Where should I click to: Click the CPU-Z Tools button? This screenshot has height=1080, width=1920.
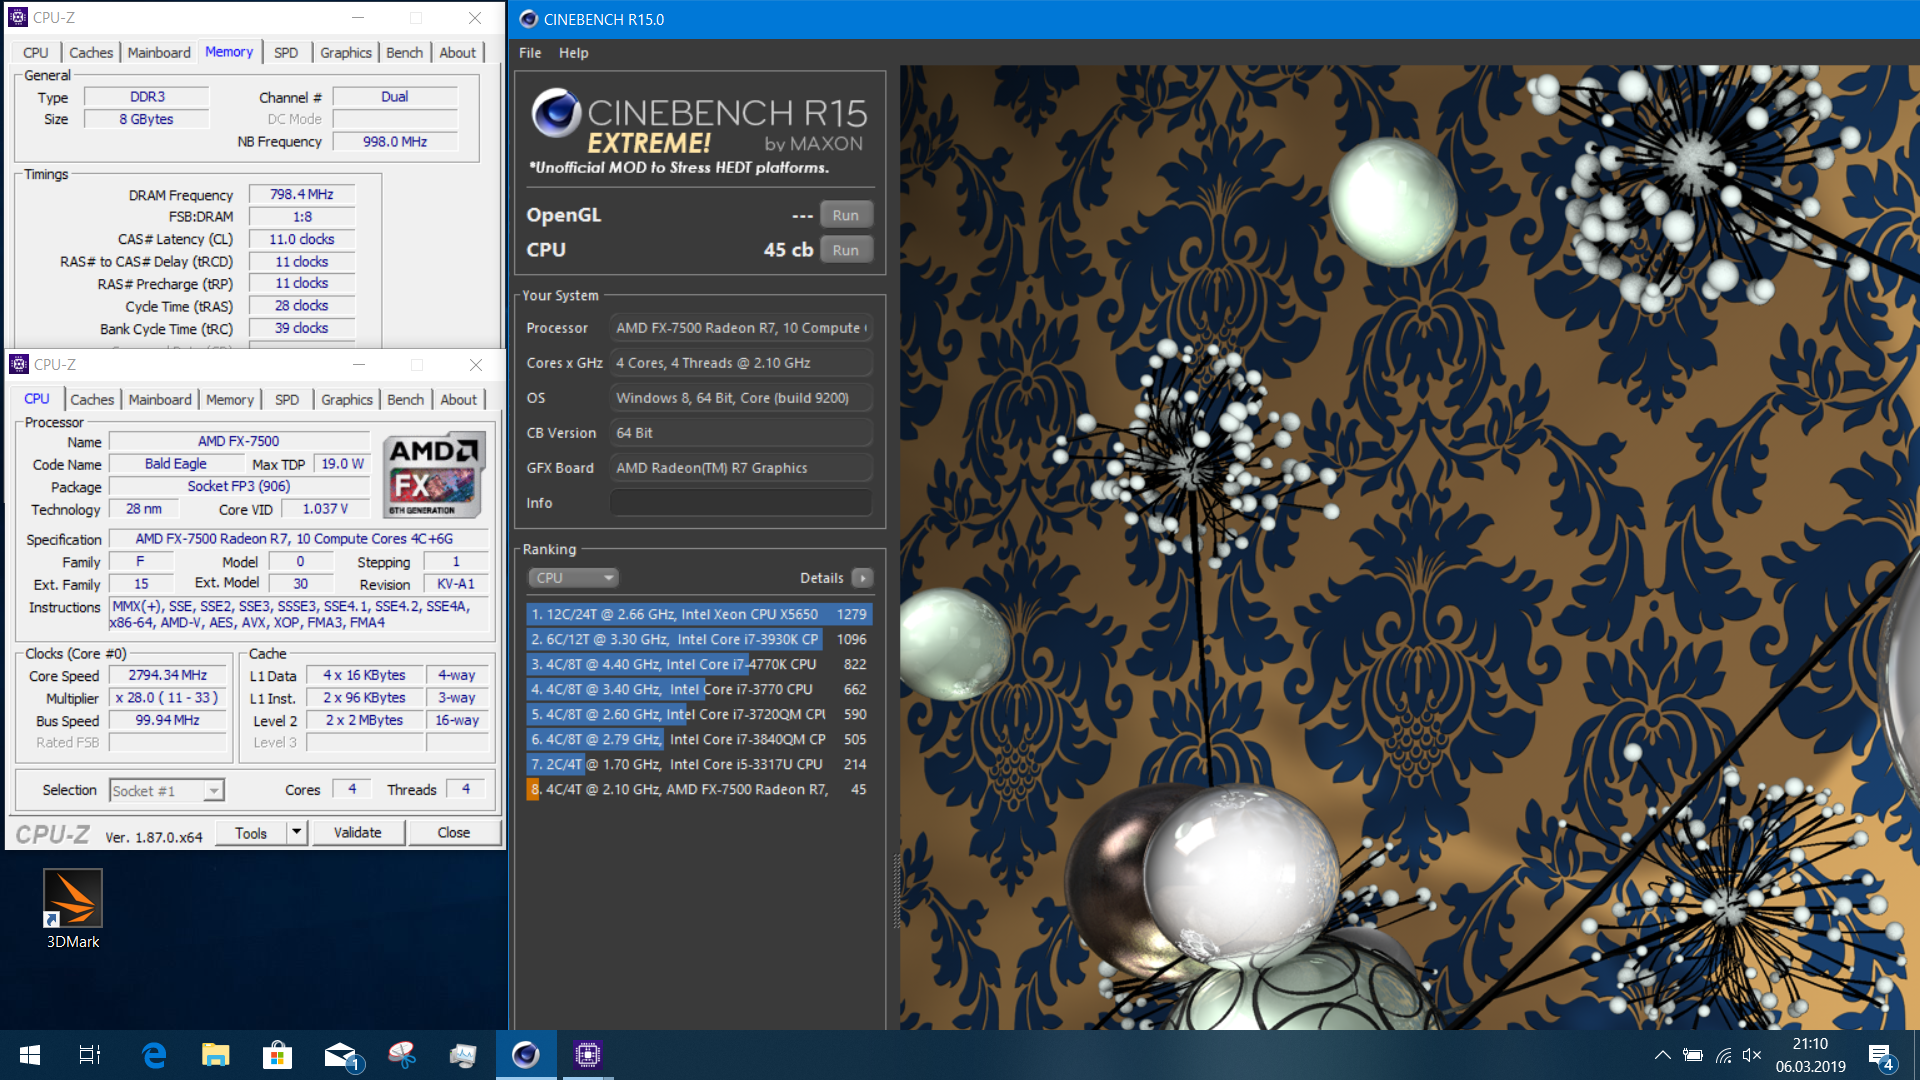[251, 833]
